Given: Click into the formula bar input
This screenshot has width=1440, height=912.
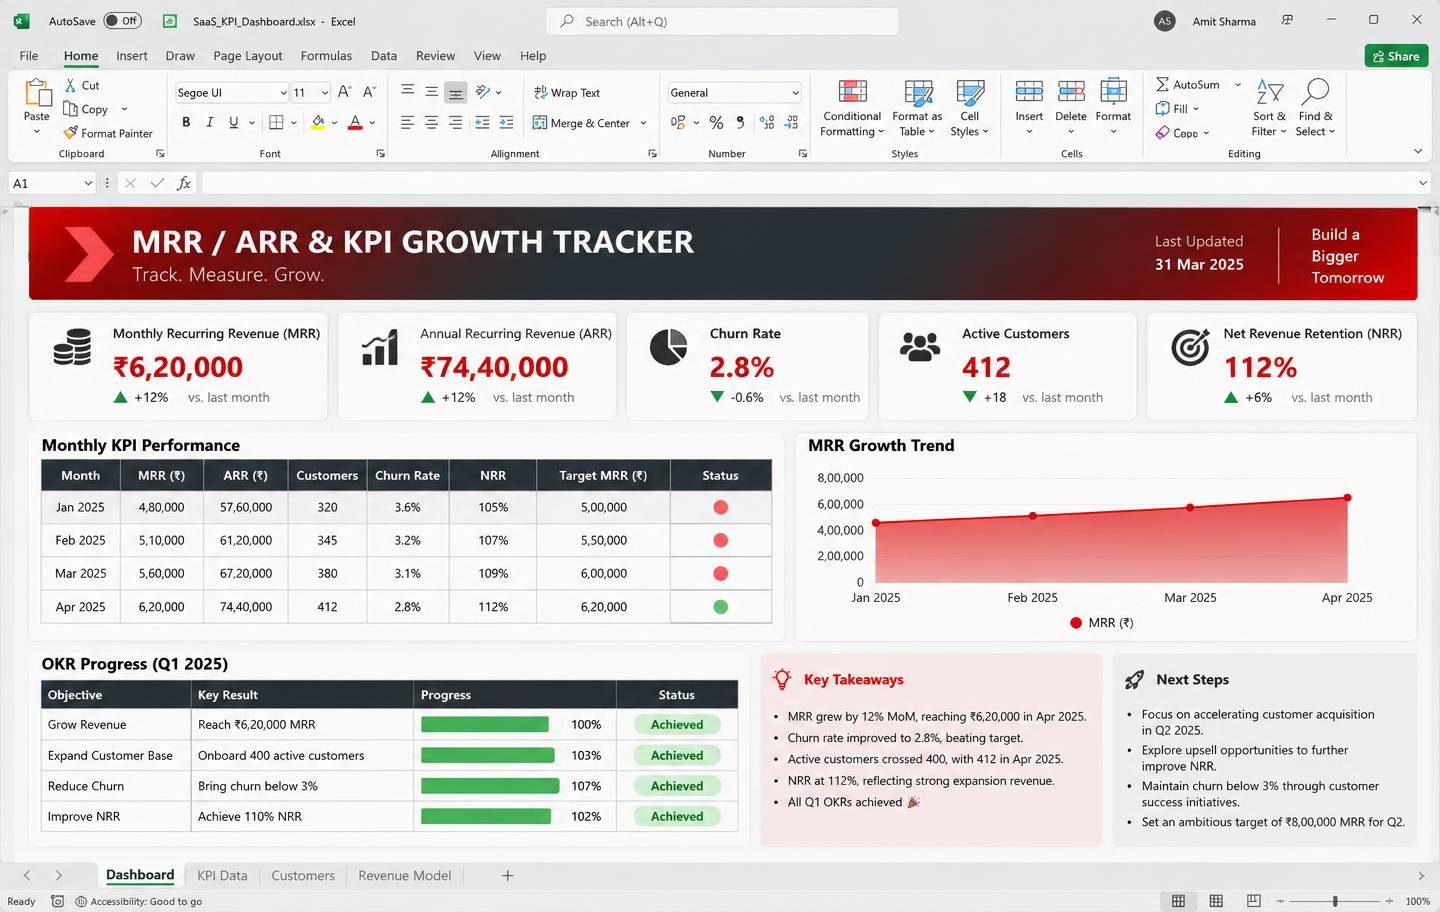Looking at the screenshot, I should (808, 183).
